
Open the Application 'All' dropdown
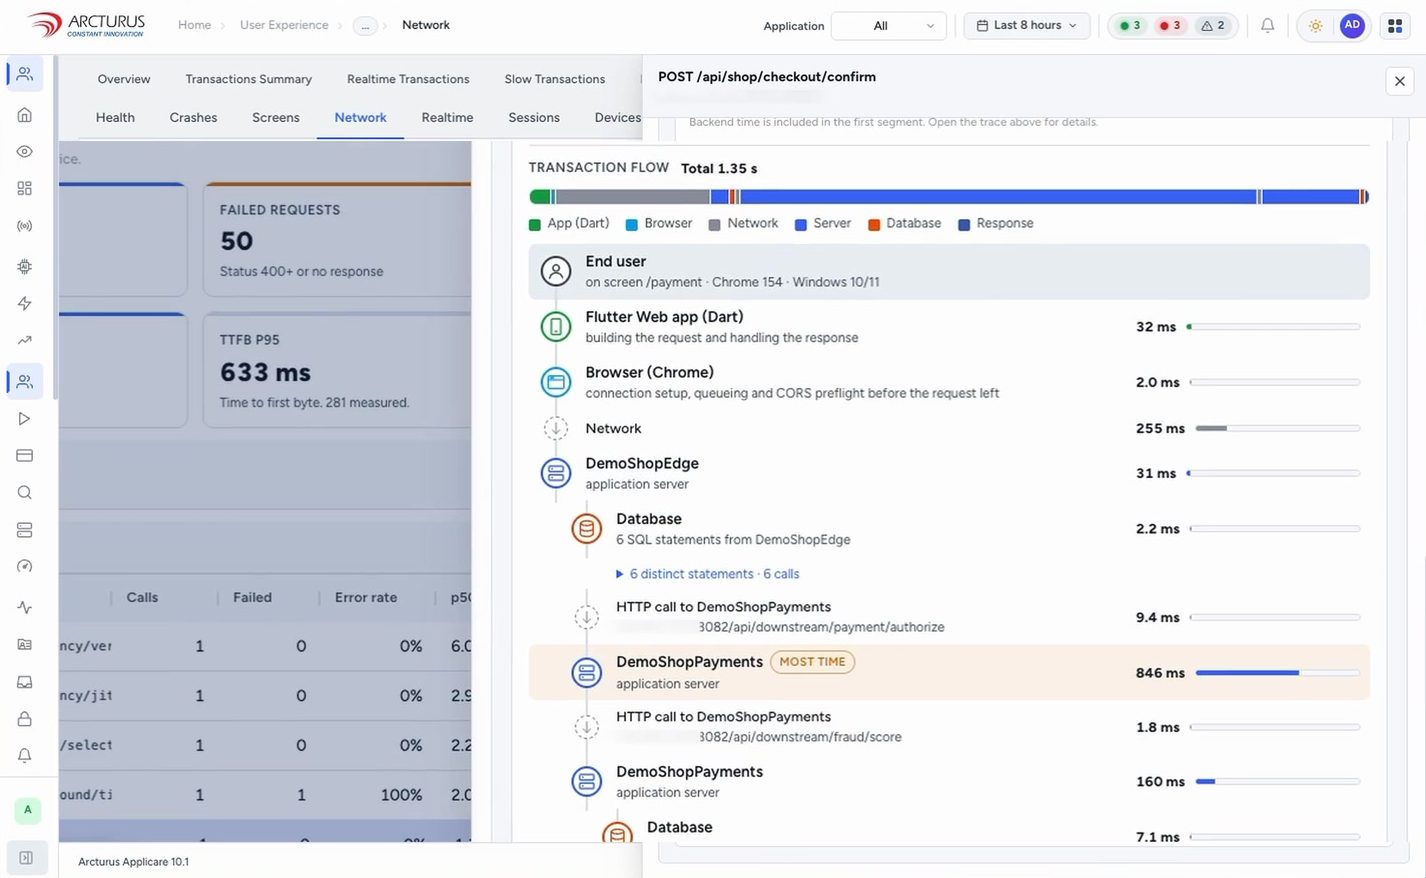click(889, 26)
